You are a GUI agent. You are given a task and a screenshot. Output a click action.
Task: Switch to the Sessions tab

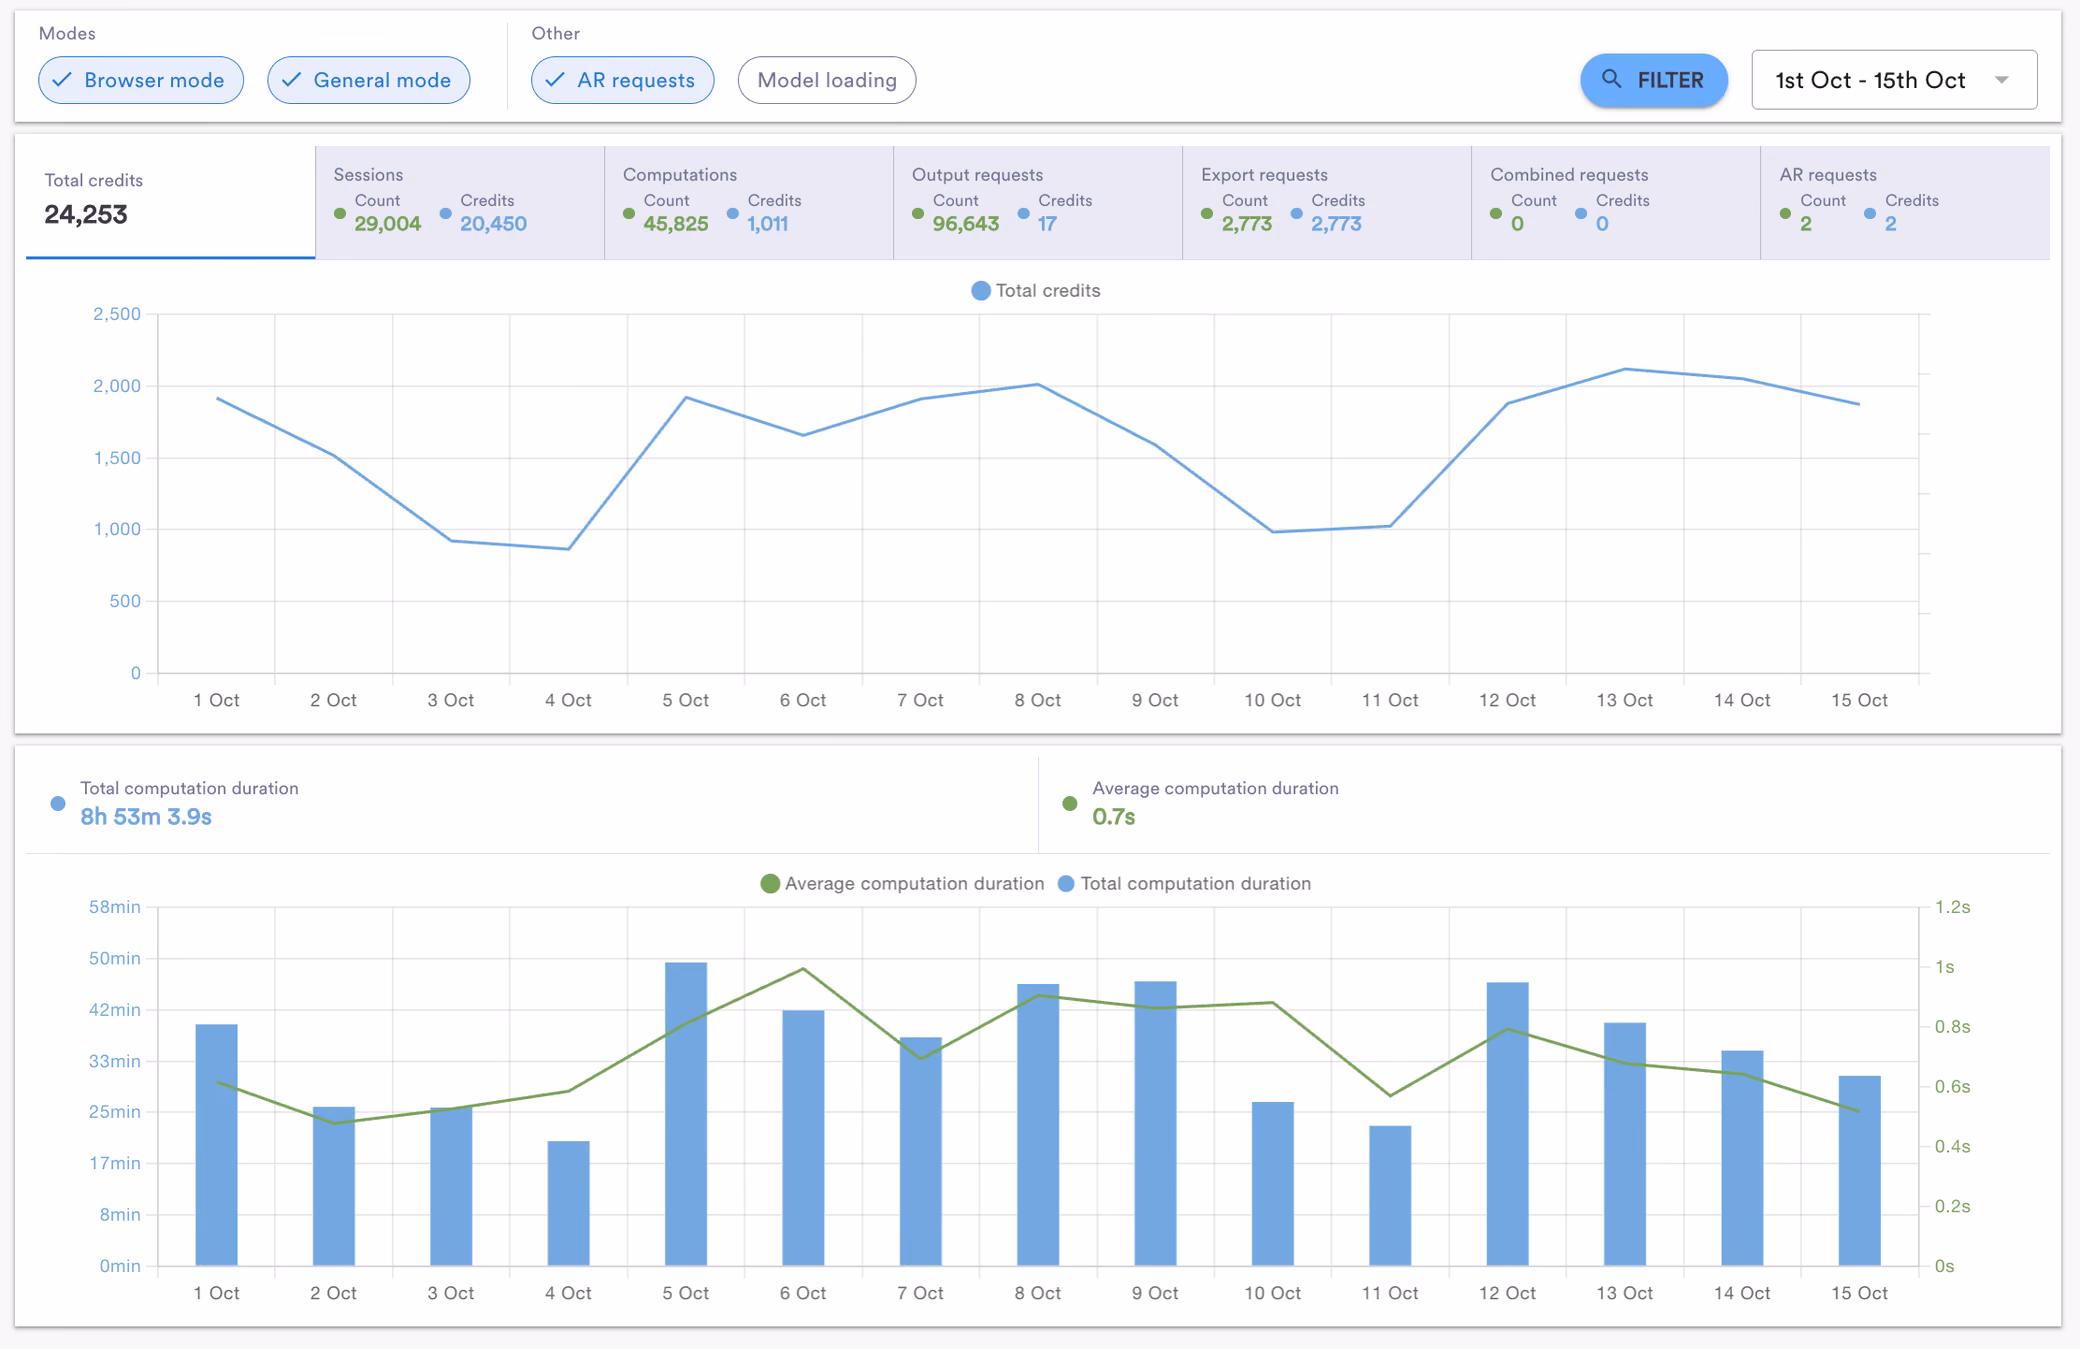(x=460, y=202)
